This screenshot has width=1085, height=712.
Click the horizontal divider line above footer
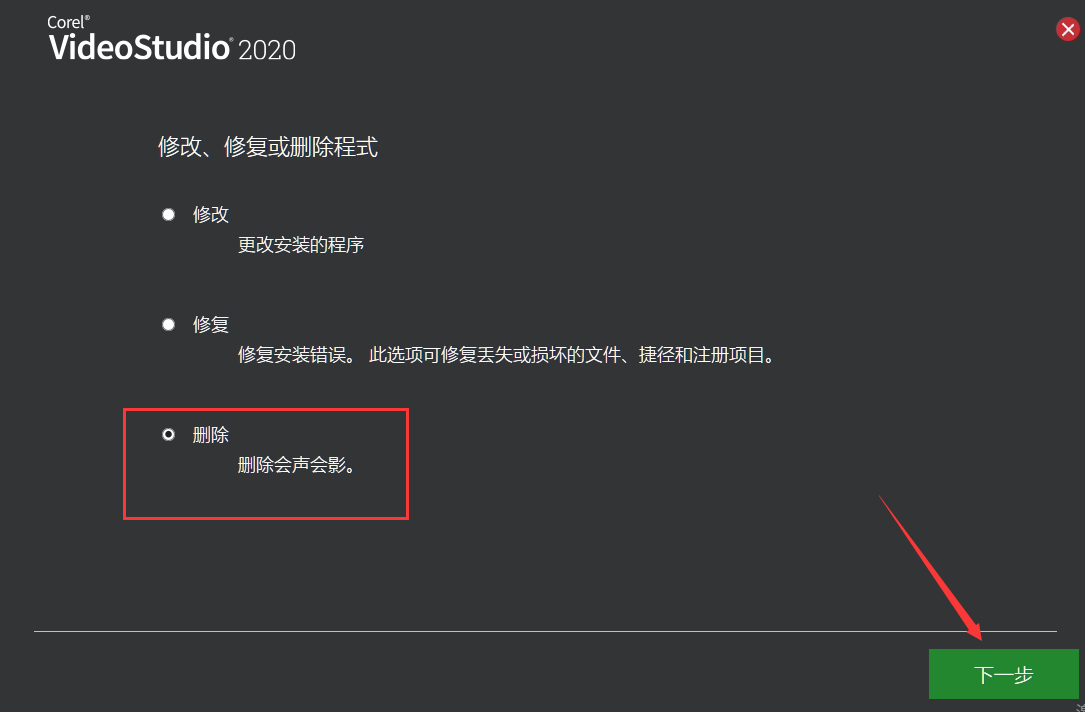pos(545,631)
